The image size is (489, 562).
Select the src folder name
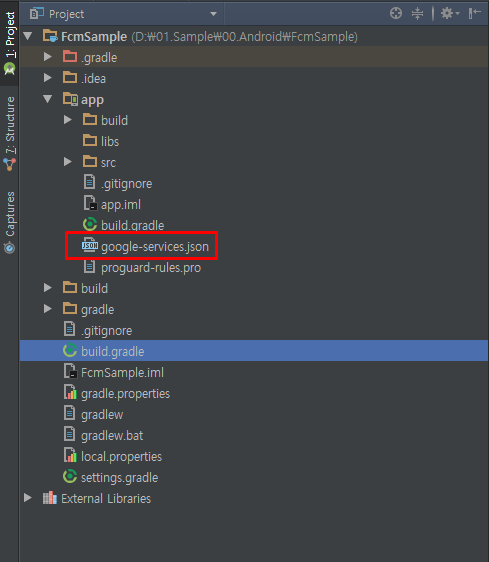pyautogui.click(x=108, y=163)
